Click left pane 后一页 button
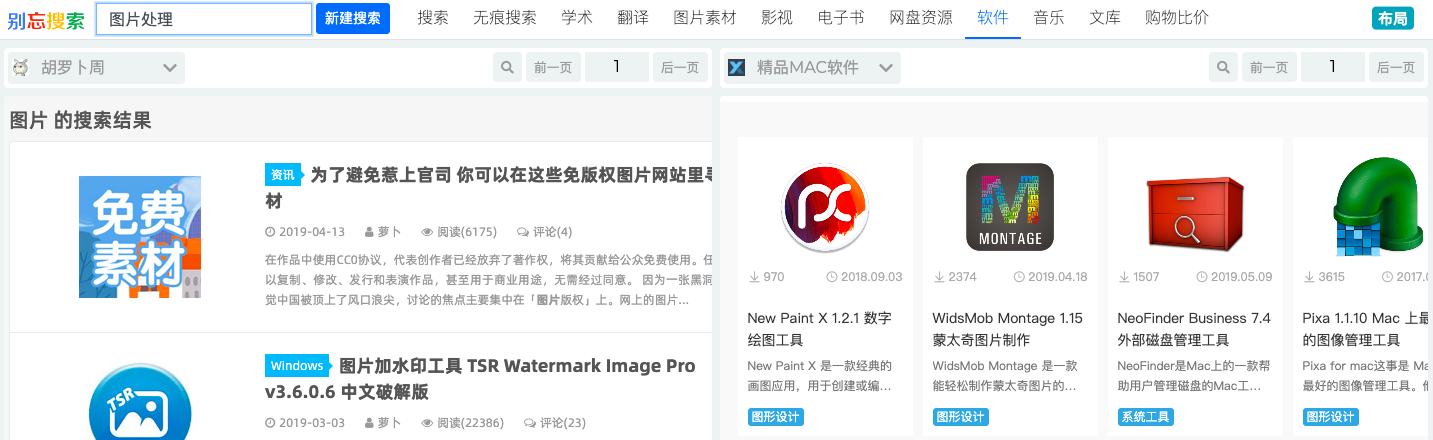The height and width of the screenshot is (440, 1433). pyautogui.click(x=681, y=68)
